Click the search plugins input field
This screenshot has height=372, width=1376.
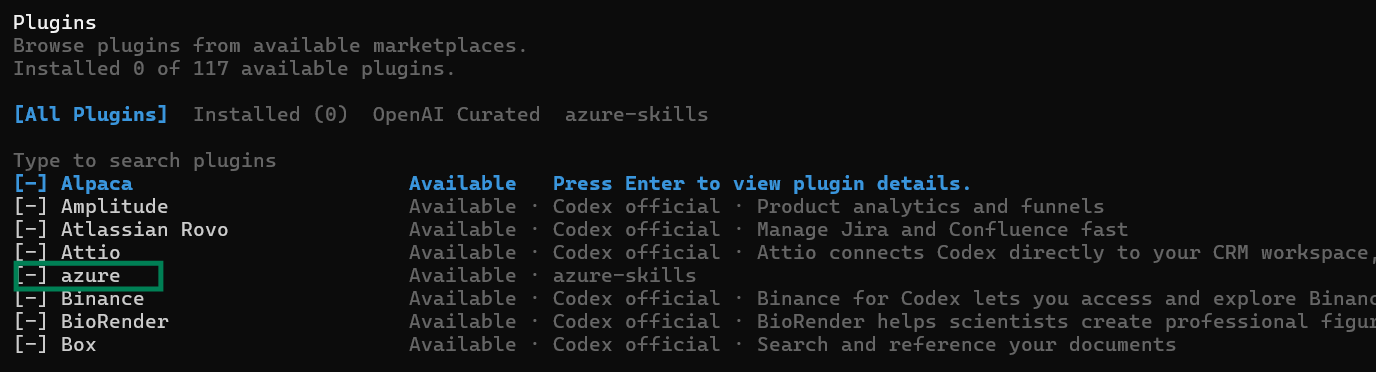(145, 161)
